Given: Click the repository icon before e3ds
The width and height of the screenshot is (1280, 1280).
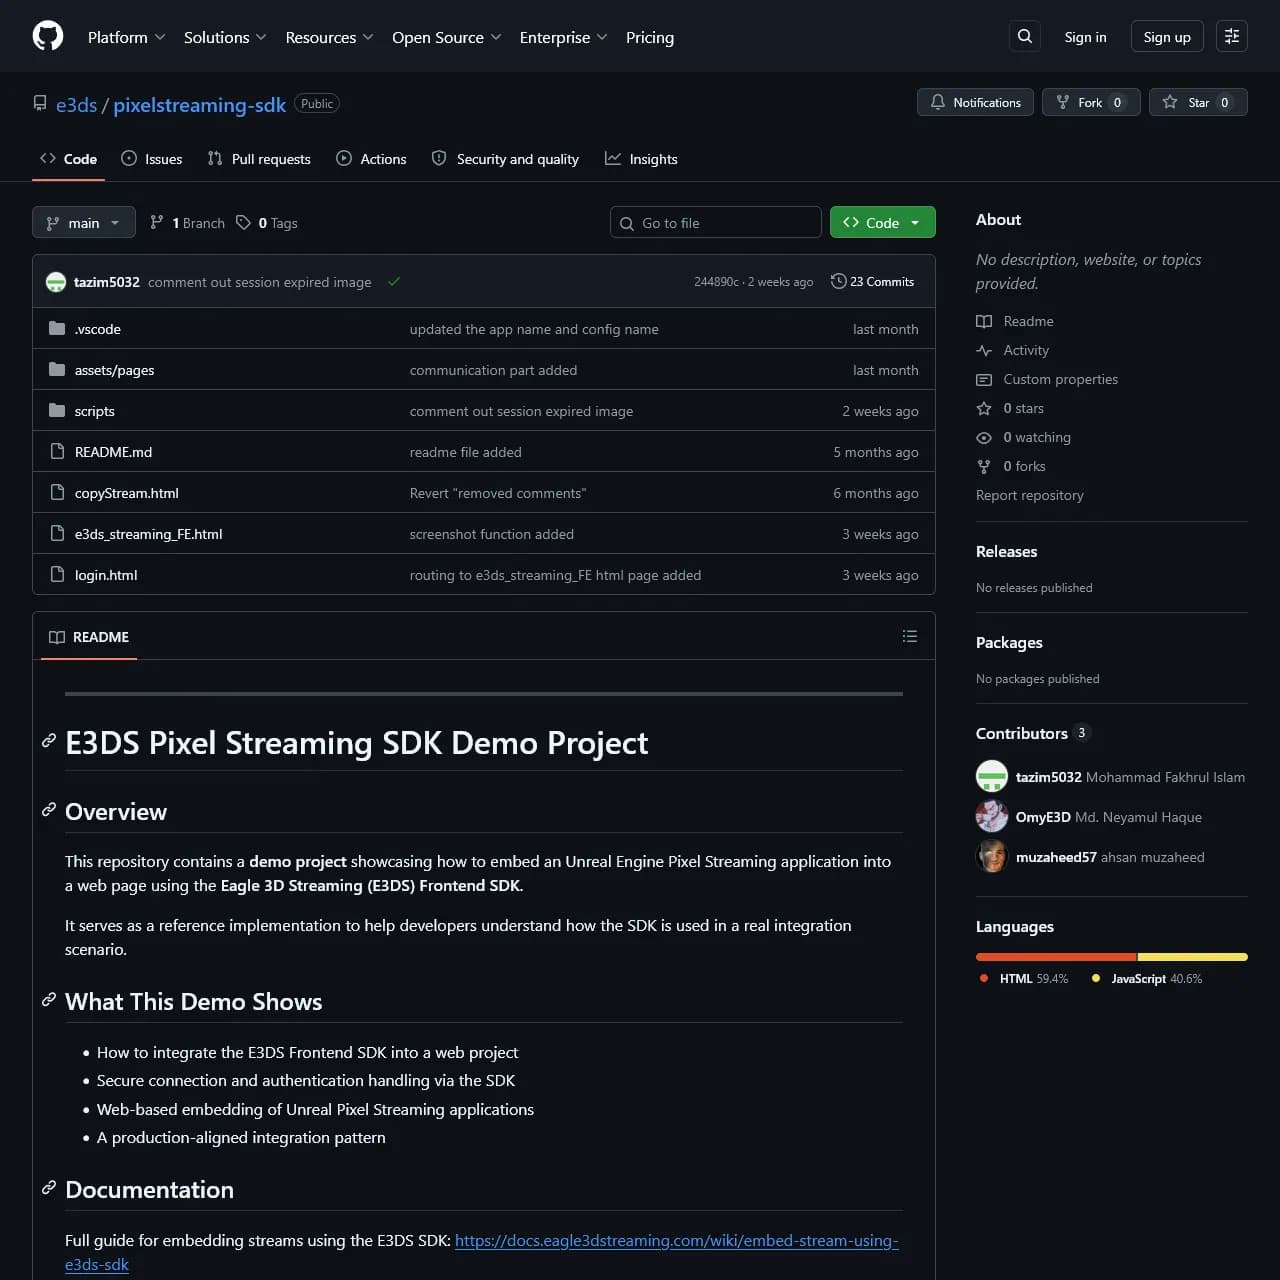Looking at the screenshot, I should tap(40, 103).
